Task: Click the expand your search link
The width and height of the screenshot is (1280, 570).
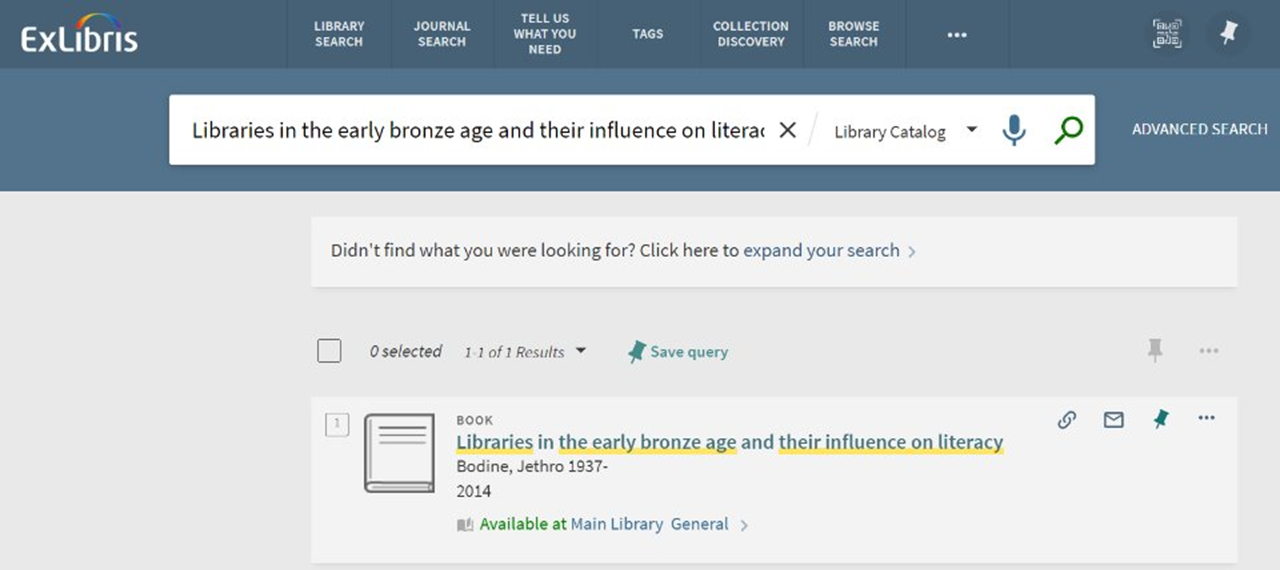Action: [x=821, y=251]
